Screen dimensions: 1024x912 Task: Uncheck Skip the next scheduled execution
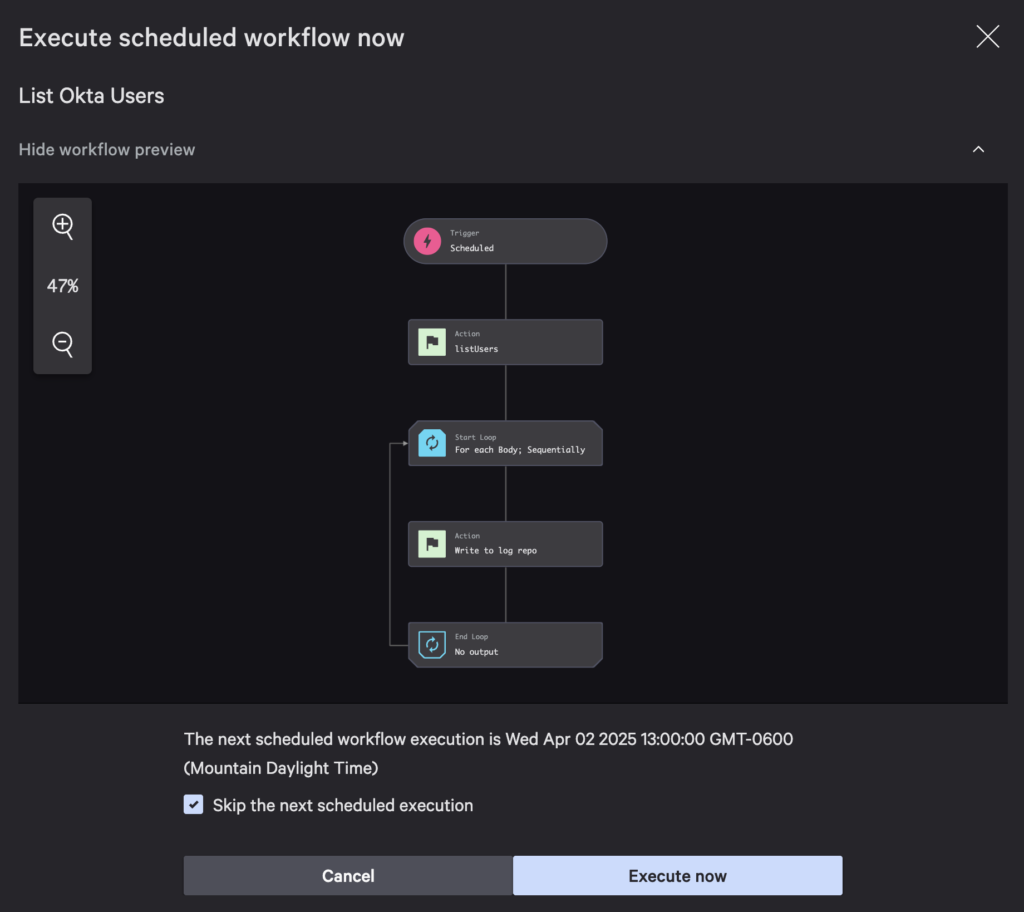coord(194,805)
